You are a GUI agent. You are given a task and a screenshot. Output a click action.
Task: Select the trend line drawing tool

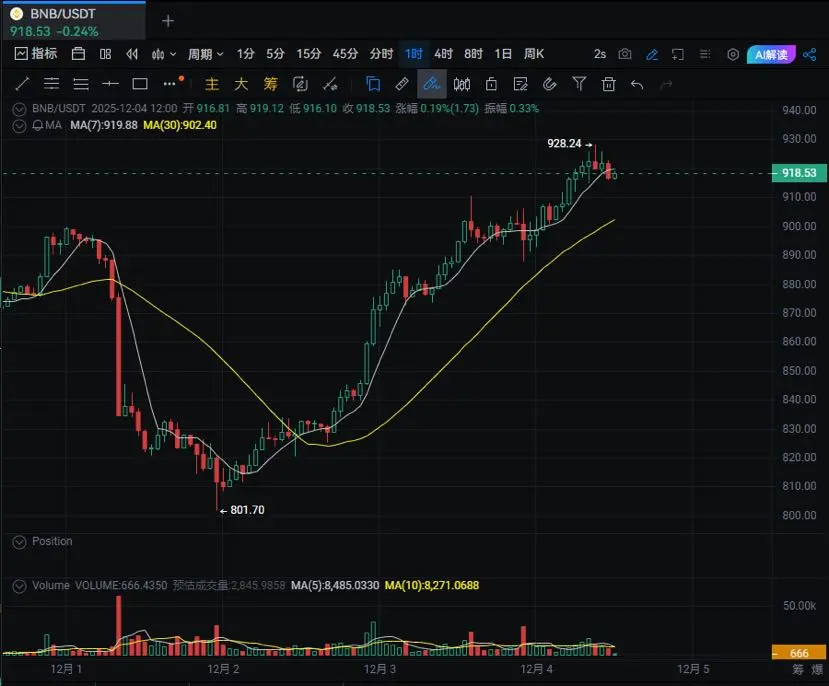[22, 84]
